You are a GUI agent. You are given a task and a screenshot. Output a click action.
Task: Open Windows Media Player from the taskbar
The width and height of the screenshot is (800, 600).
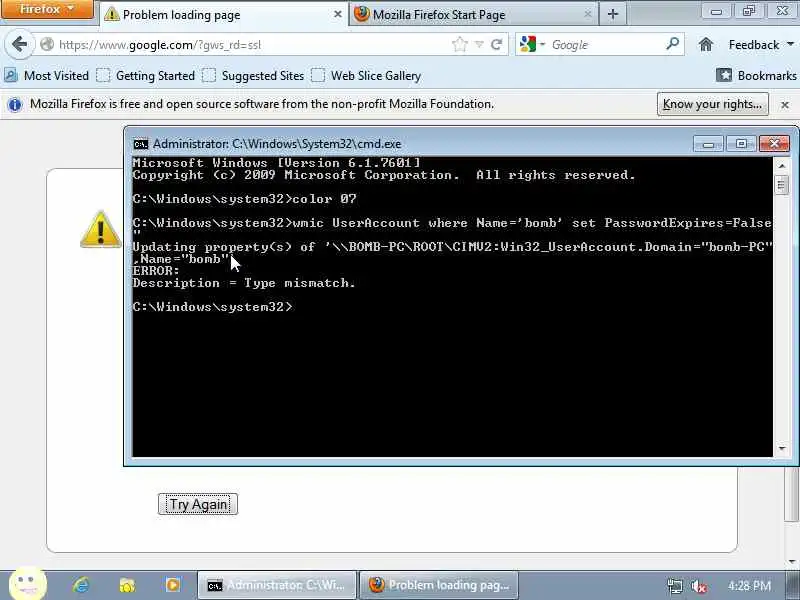172,585
